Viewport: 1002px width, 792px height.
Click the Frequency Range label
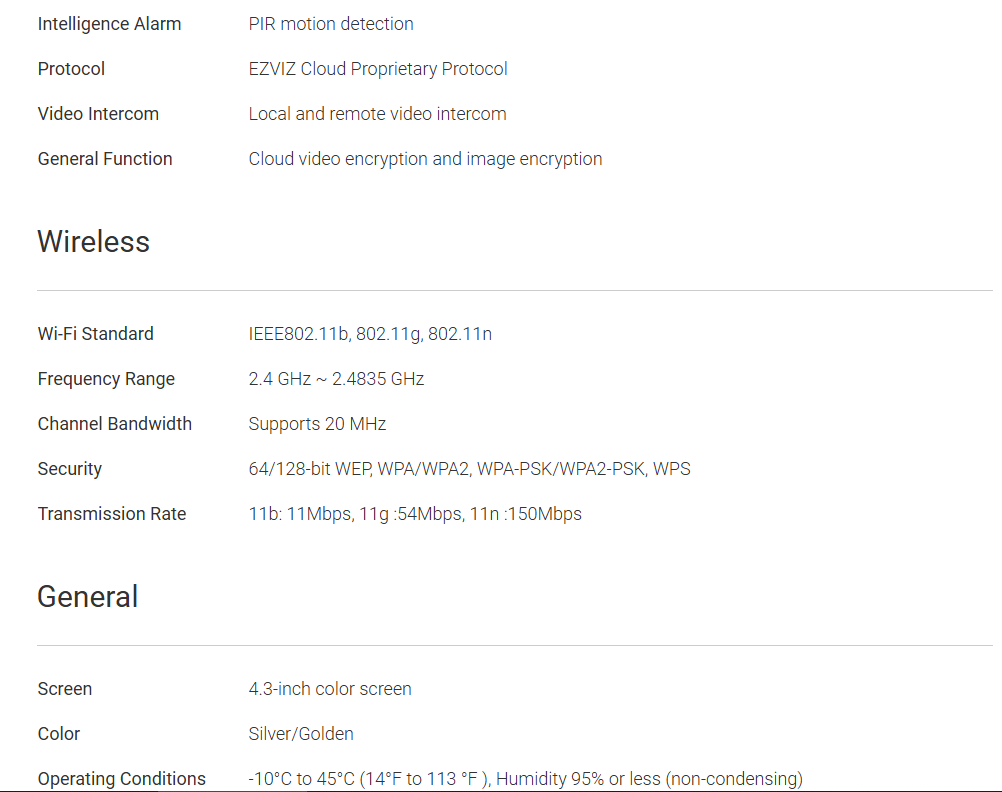pyautogui.click(x=106, y=379)
